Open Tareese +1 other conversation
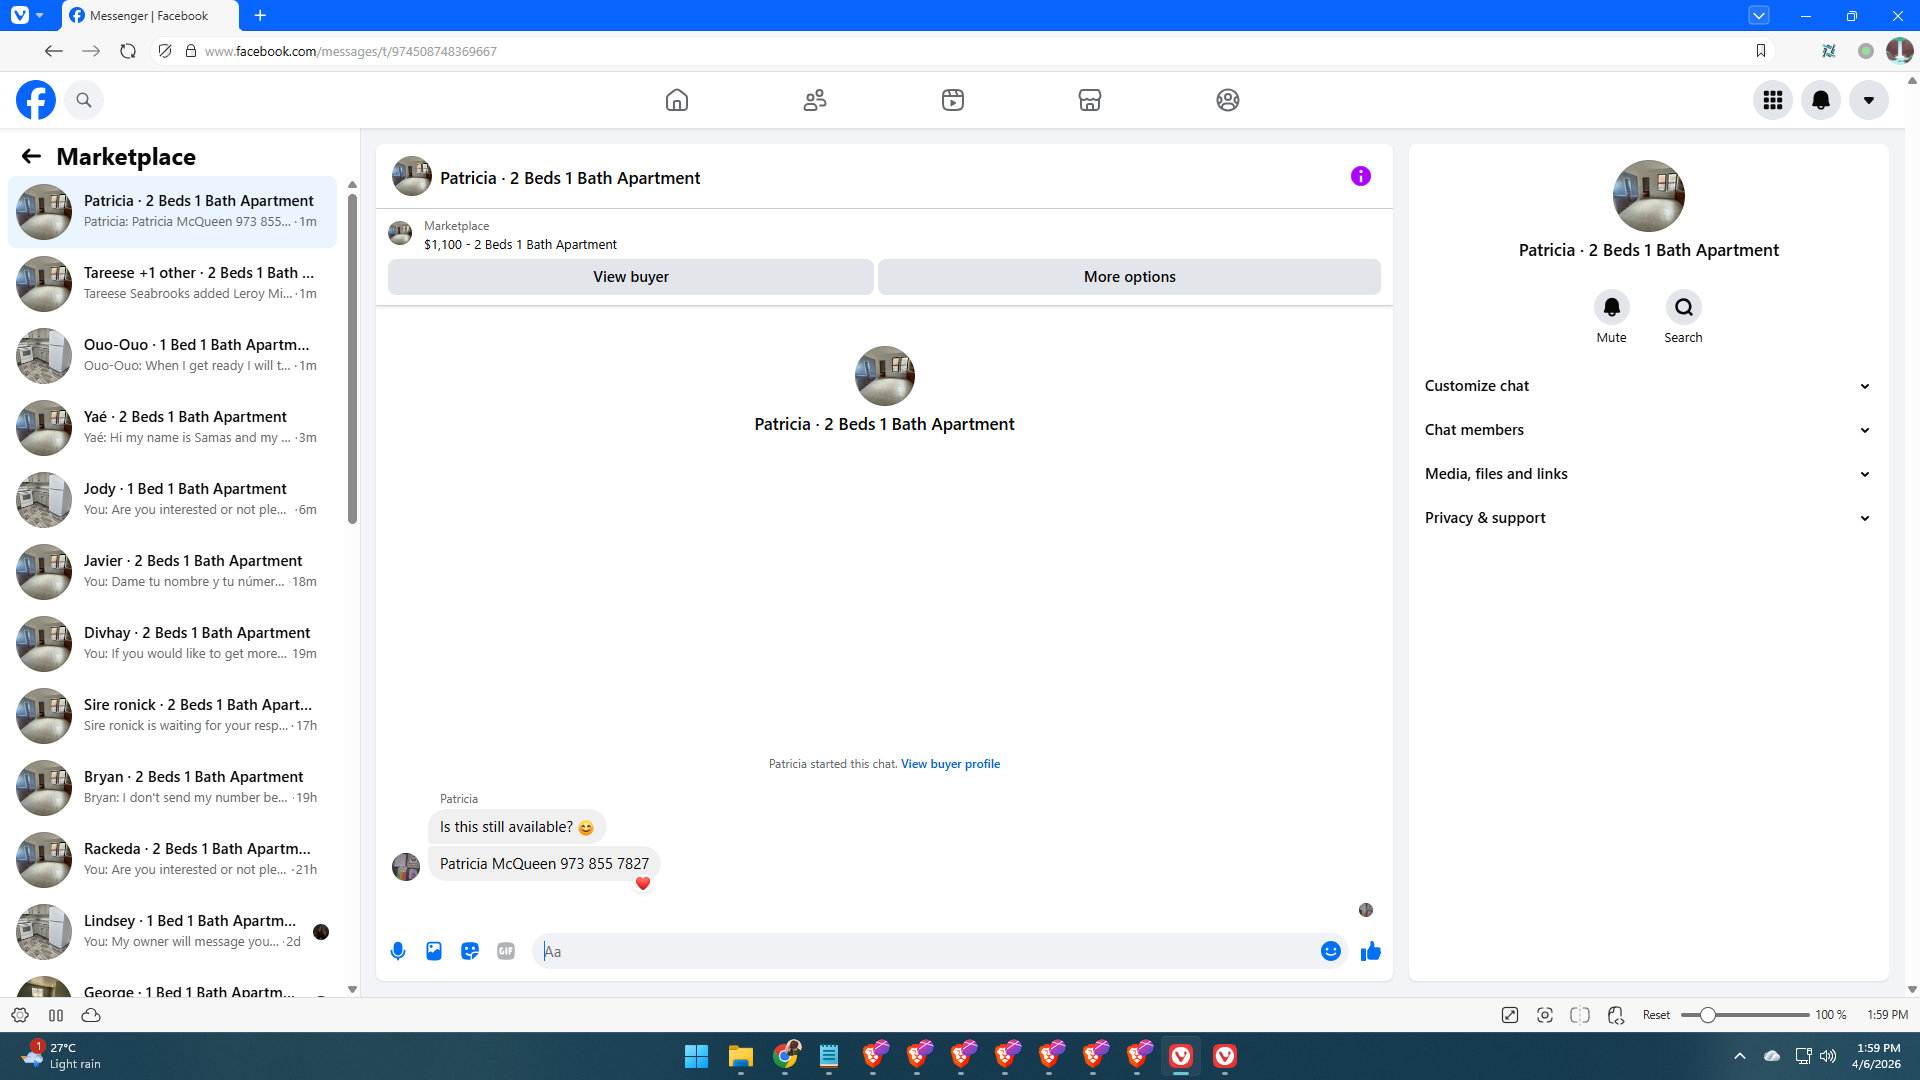 [172, 284]
